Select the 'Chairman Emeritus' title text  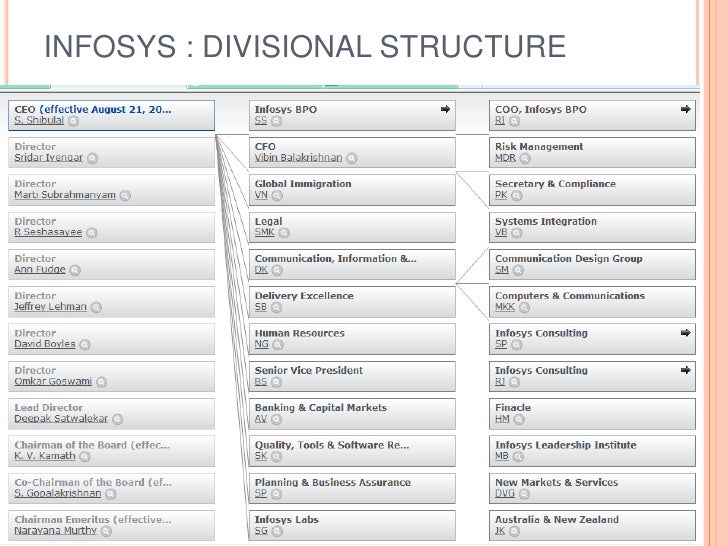pos(62,520)
